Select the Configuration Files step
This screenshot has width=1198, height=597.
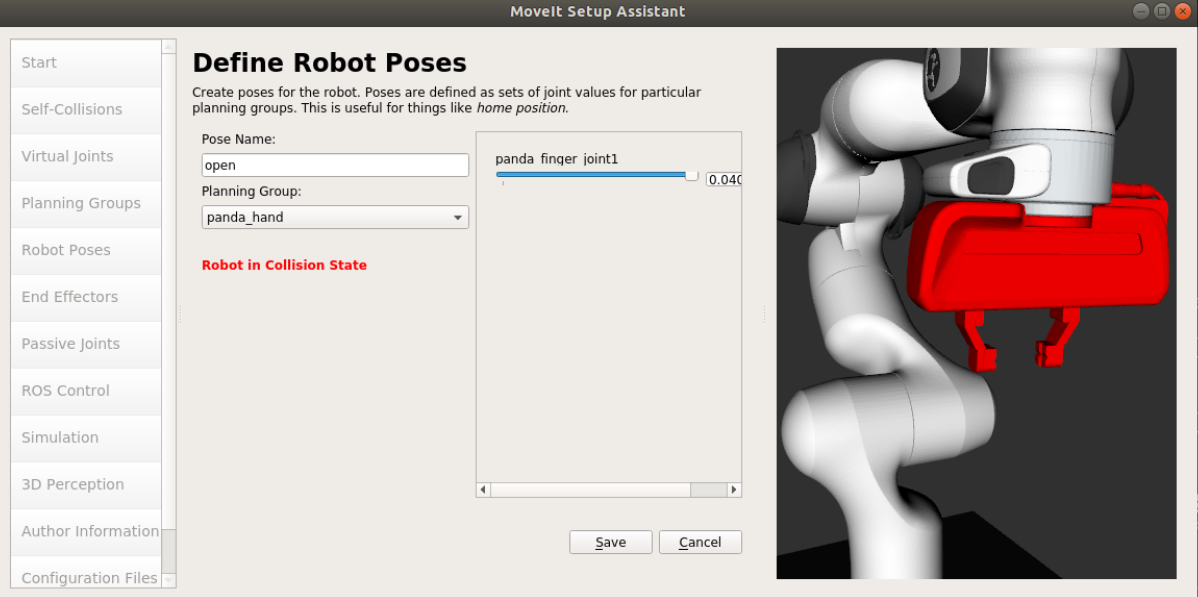pos(88,578)
